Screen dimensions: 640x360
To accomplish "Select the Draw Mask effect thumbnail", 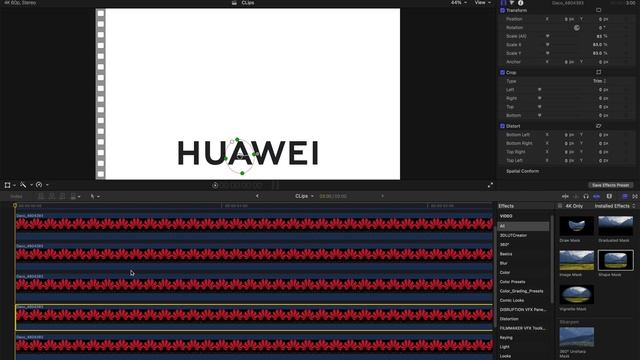I will click(x=577, y=226).
